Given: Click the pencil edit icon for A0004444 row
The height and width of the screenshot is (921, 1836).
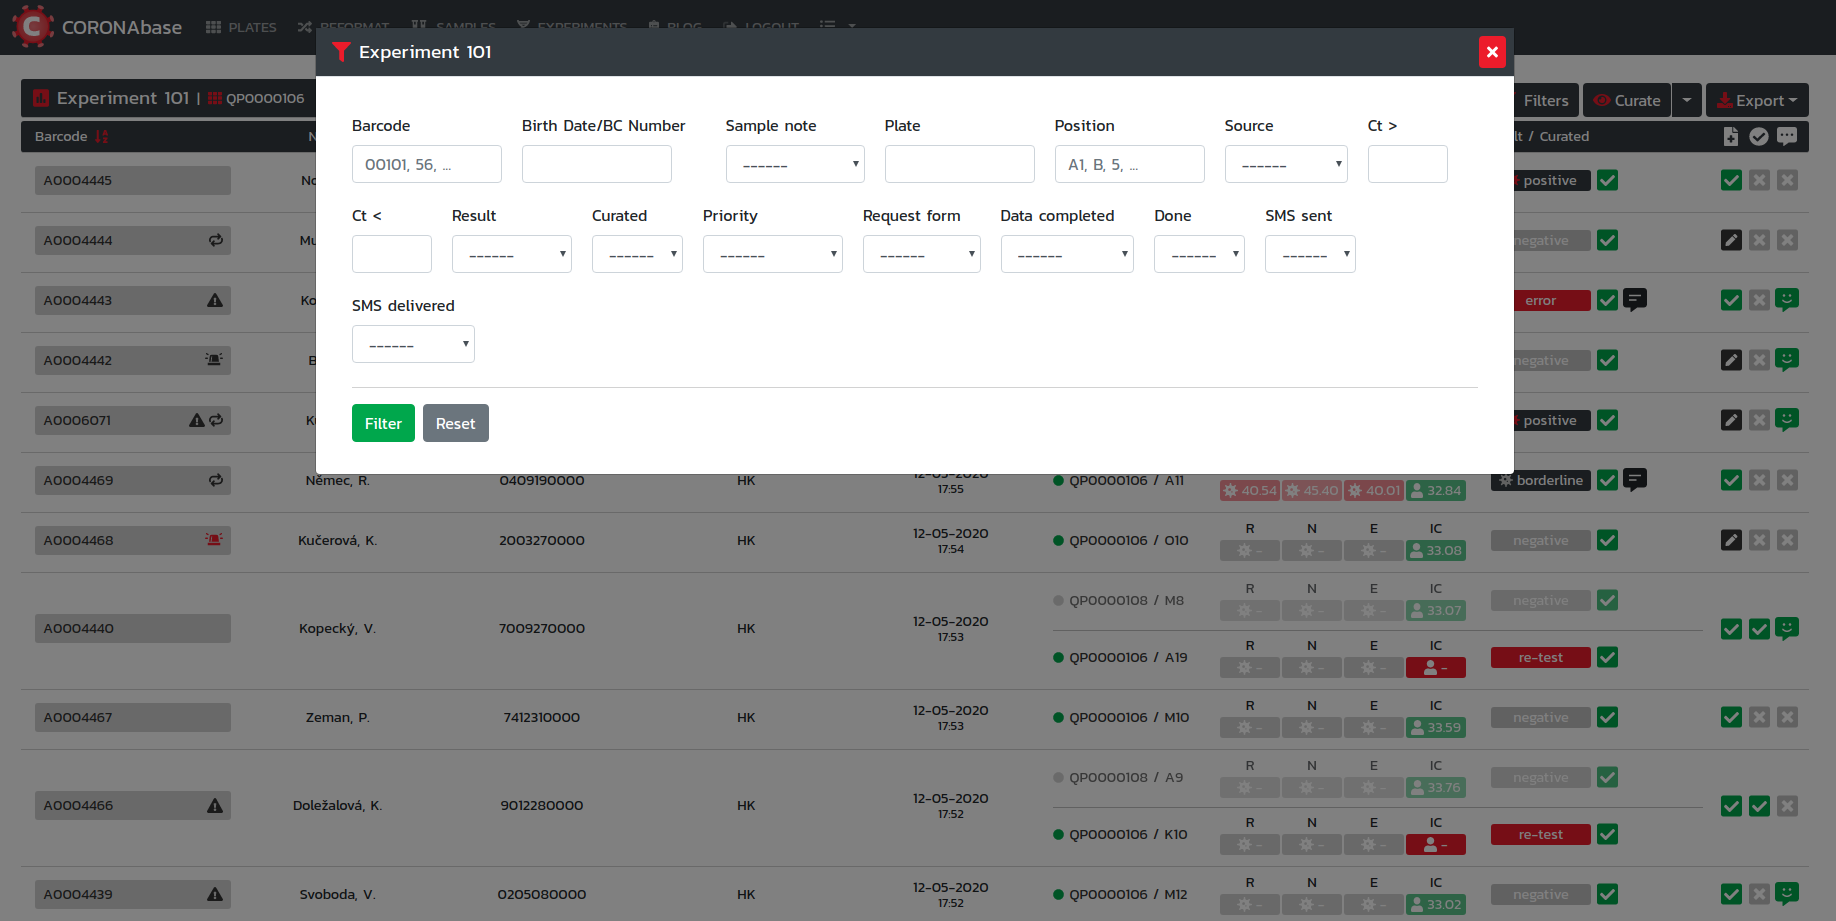Looking at the screenshot, I should pyautogui.click(x=1731, y=240).
